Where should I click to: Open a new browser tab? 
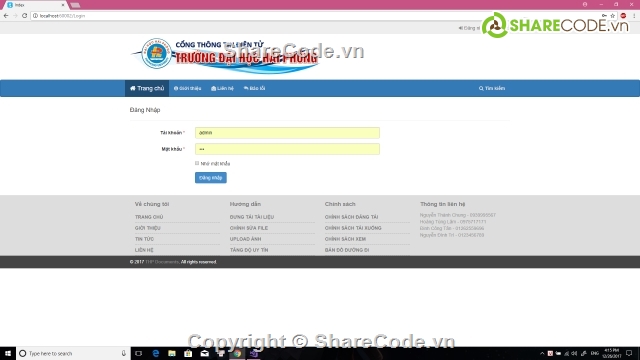click(76, 5)
